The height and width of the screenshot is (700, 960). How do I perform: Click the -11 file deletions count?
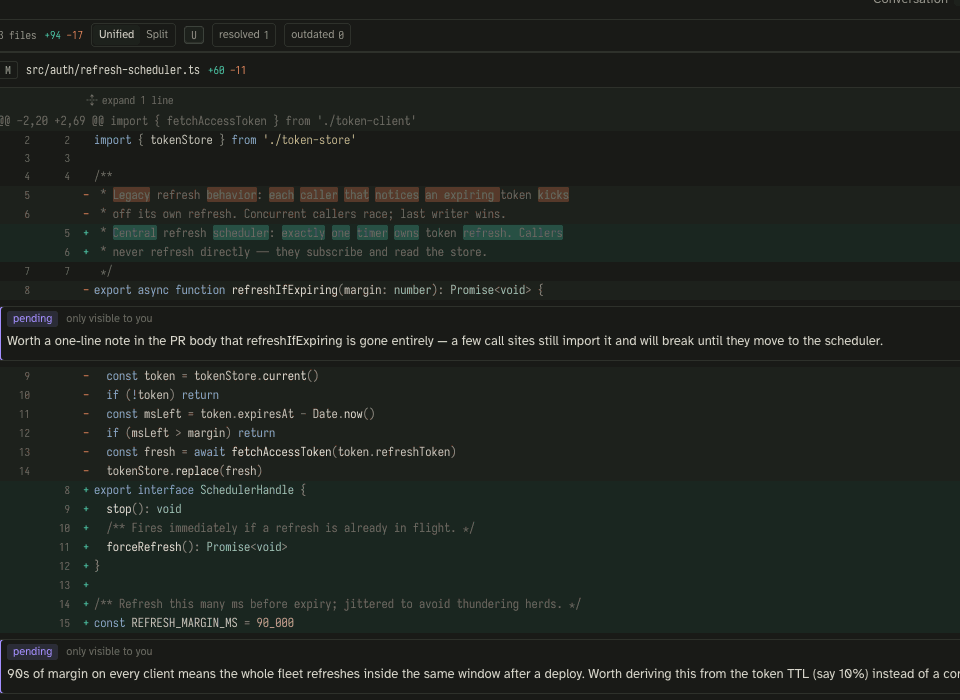click(238, 70)
